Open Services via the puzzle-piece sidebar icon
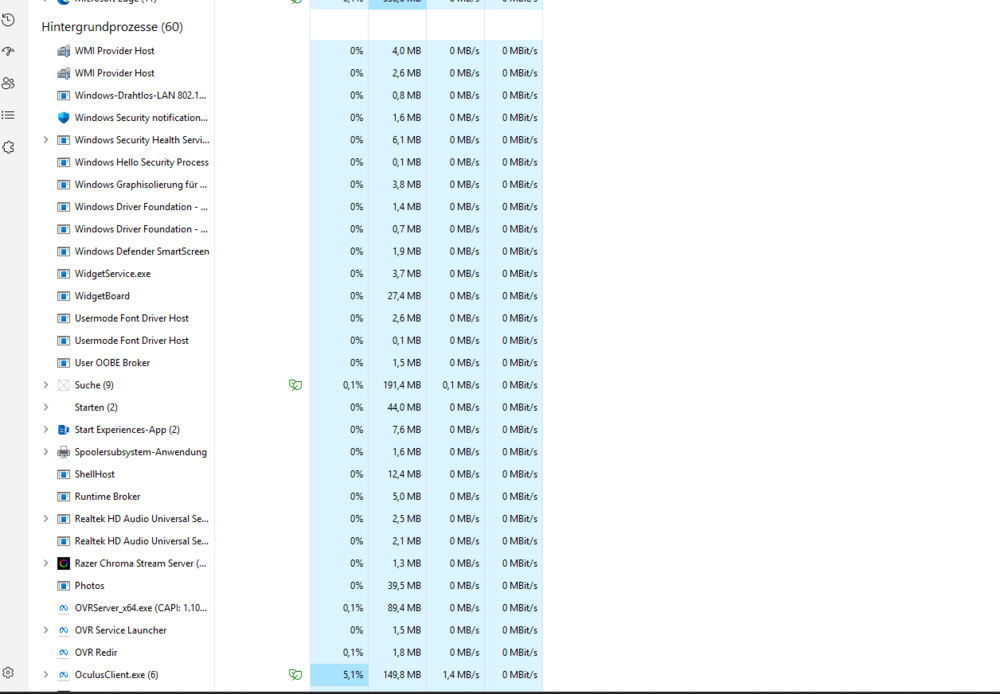The width and height of the screenshot is (1000, 694). pos(8,147)
